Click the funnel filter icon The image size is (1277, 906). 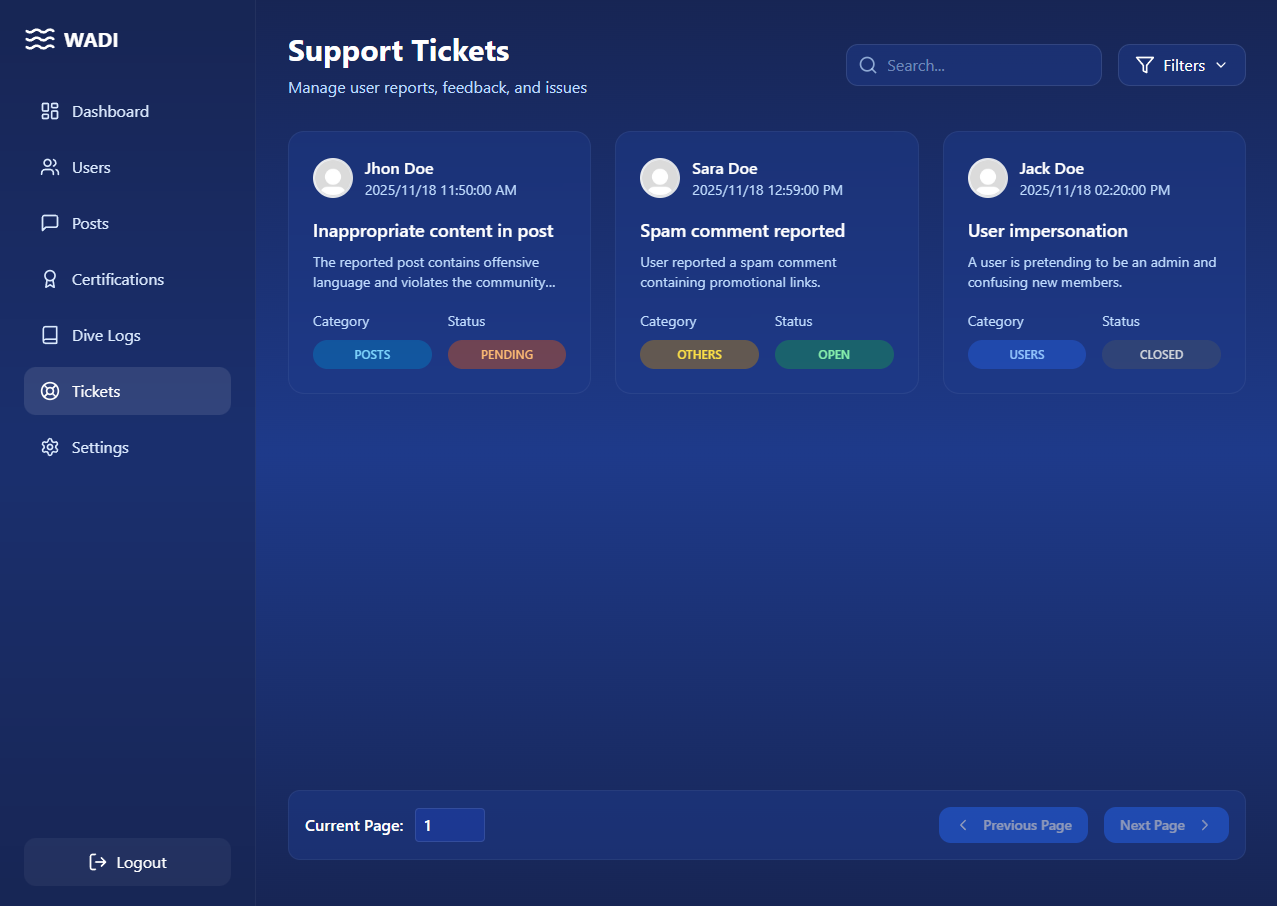click(x=1145, y=65)
